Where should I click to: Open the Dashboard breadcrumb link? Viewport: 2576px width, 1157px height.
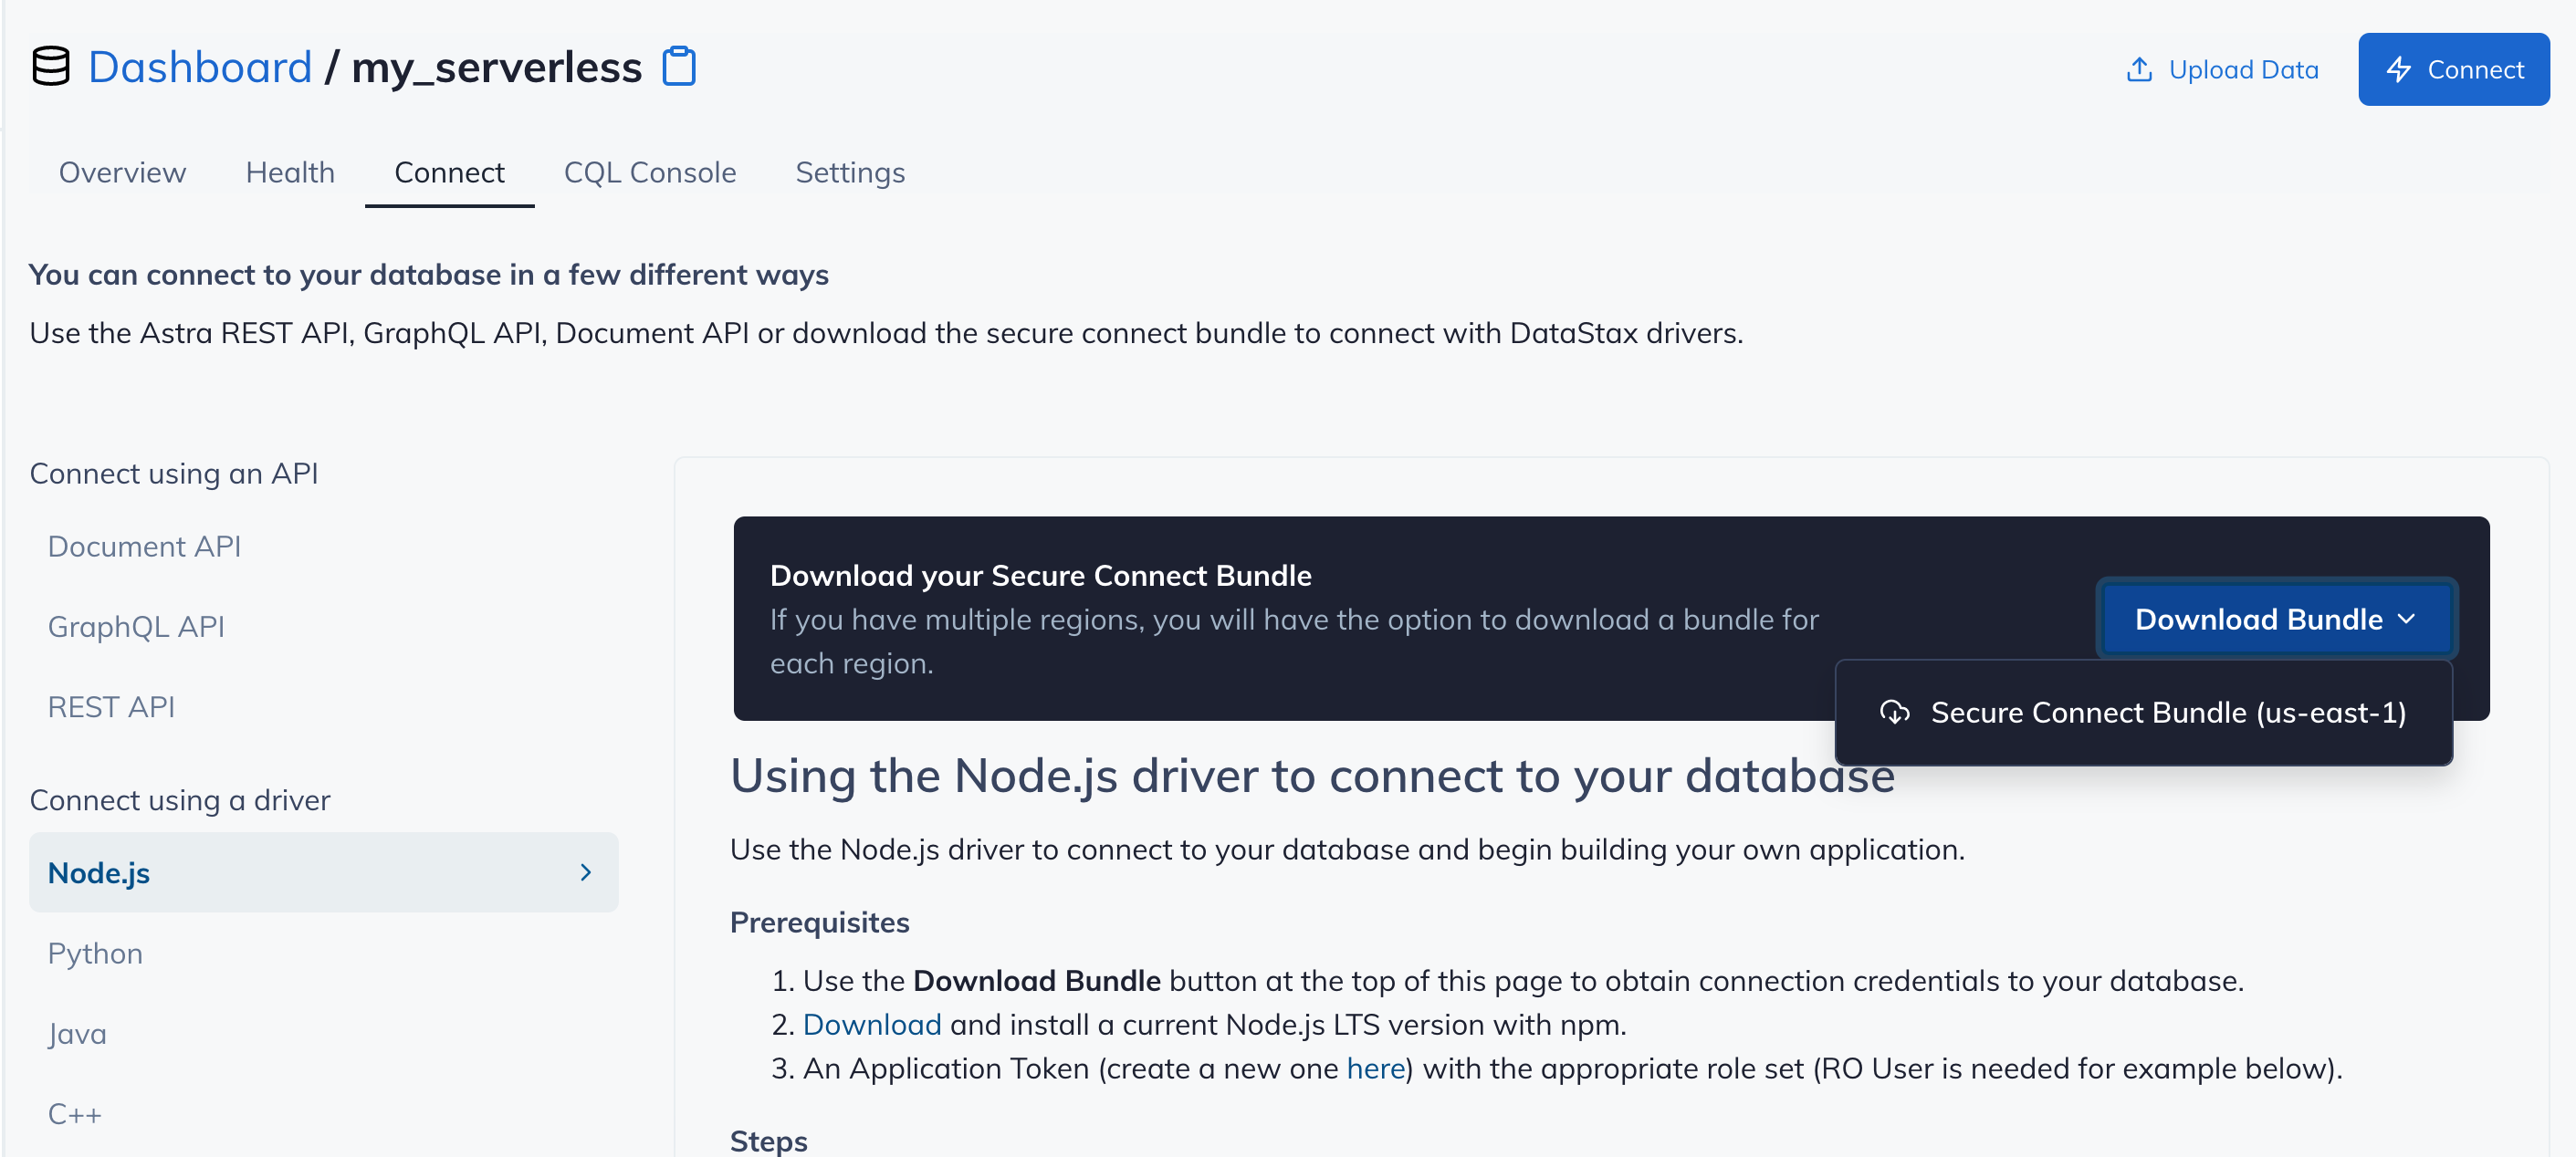(200, 67)
